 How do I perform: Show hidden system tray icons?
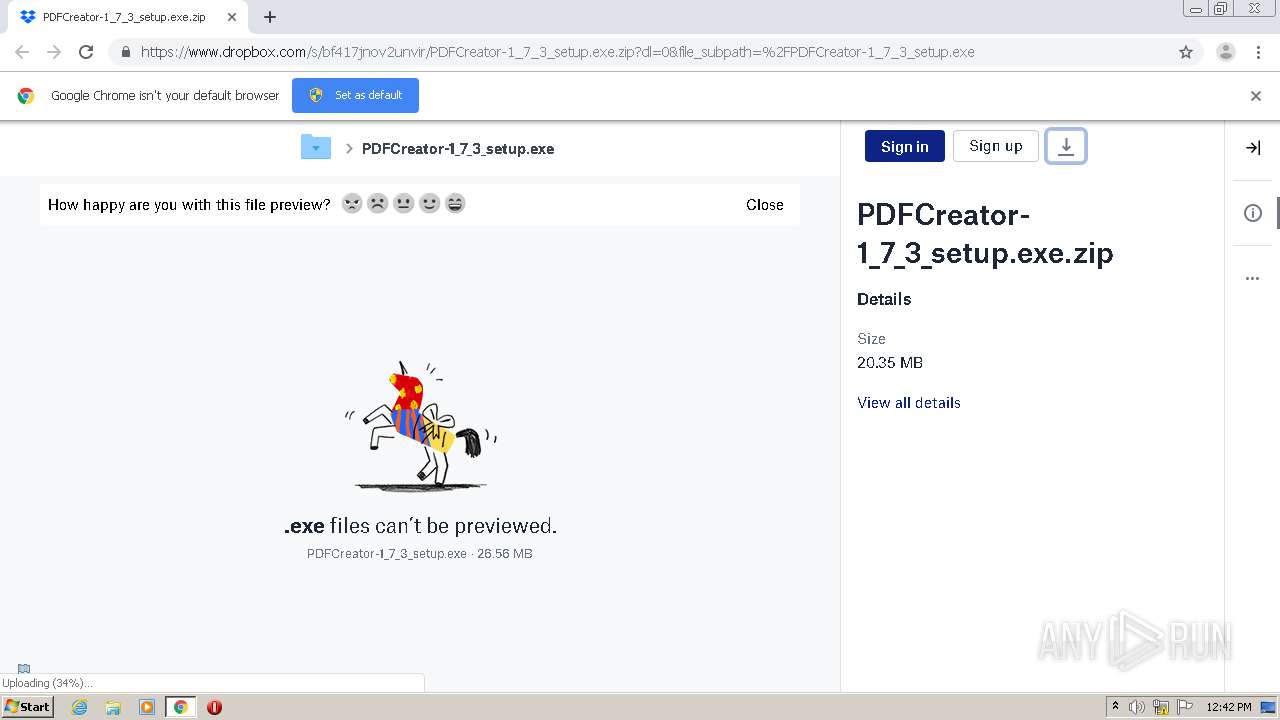coord(1115,707)
